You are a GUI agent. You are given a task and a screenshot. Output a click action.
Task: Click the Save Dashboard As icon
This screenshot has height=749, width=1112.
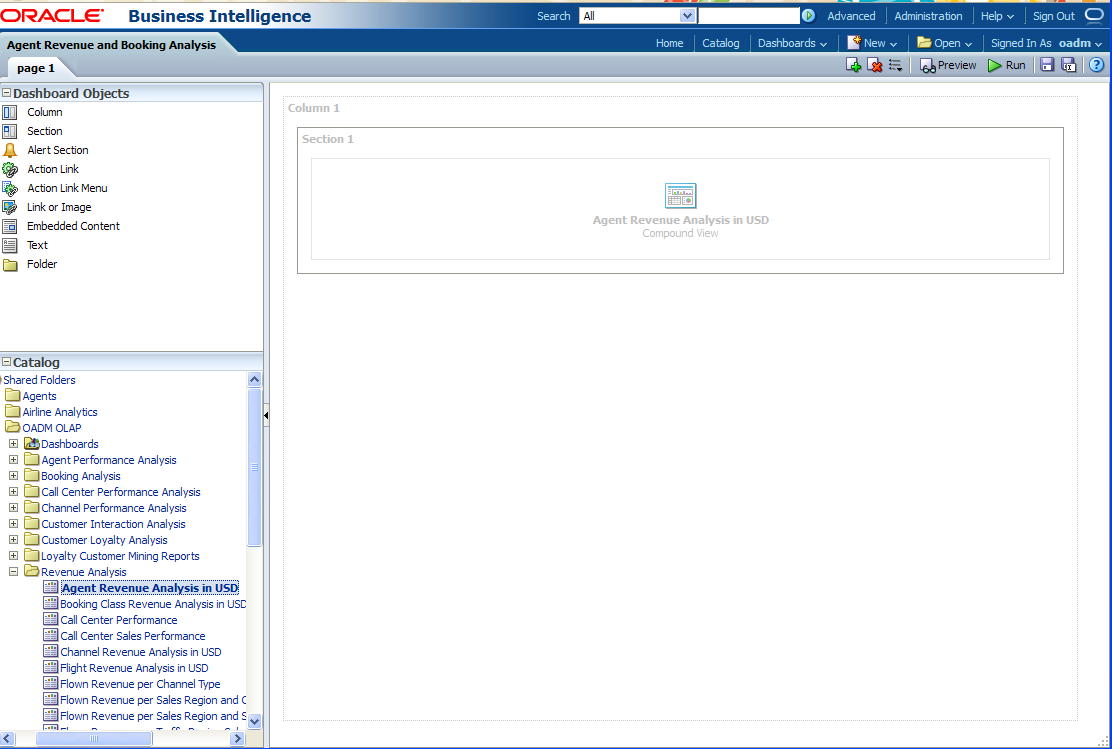point(1068,65)
